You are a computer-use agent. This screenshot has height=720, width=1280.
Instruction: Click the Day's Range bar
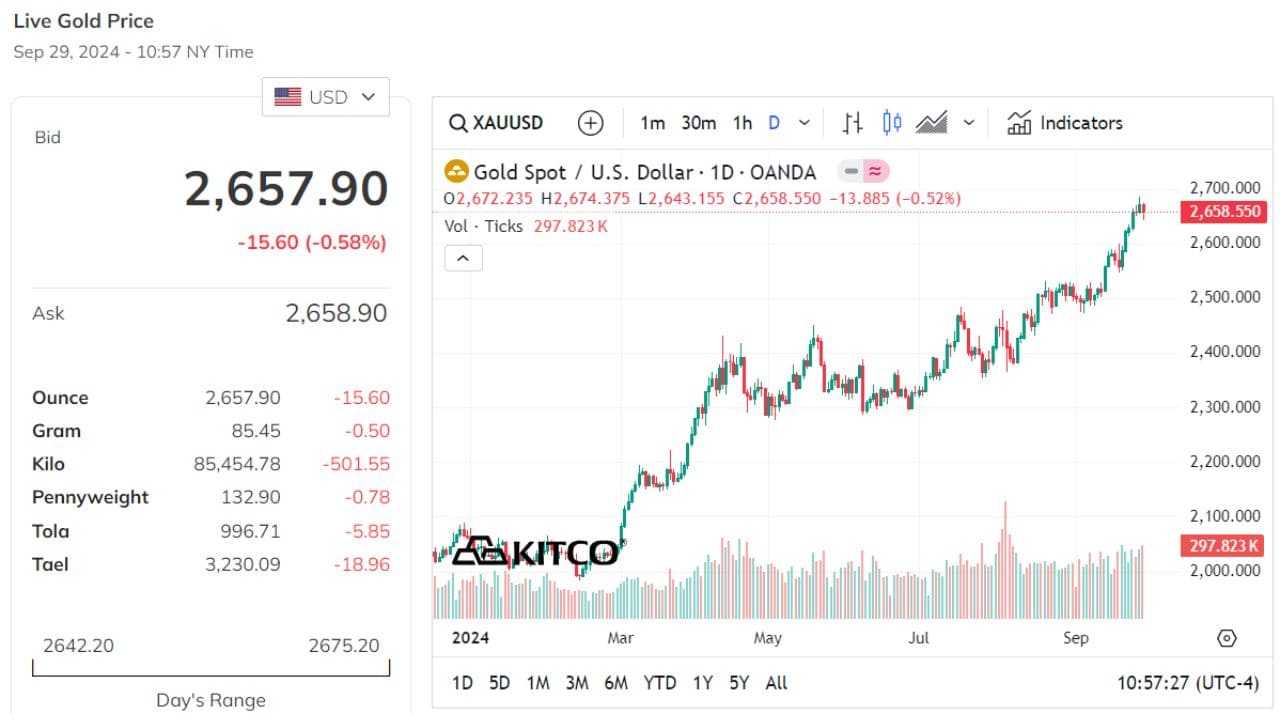[211, 667]
